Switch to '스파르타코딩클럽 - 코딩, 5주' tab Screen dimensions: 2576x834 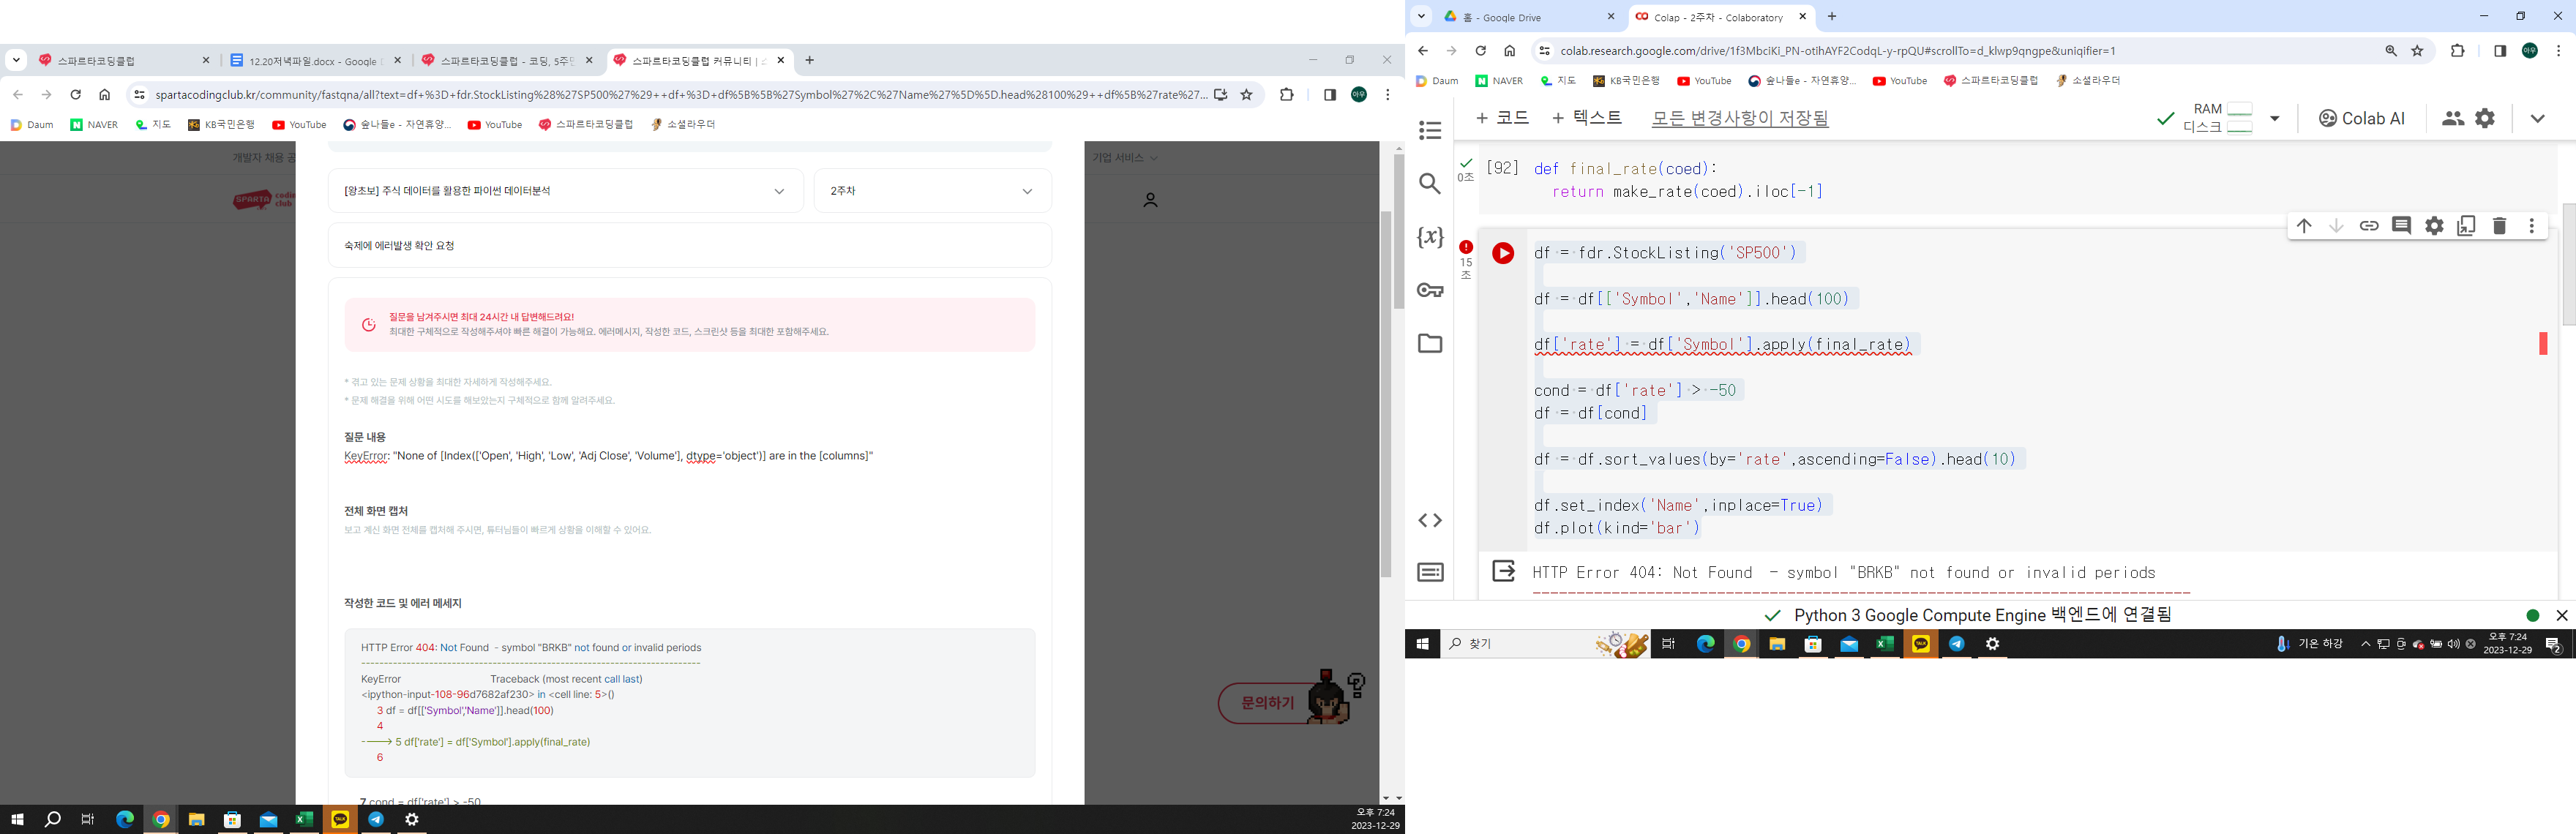[x=507, y=61]
